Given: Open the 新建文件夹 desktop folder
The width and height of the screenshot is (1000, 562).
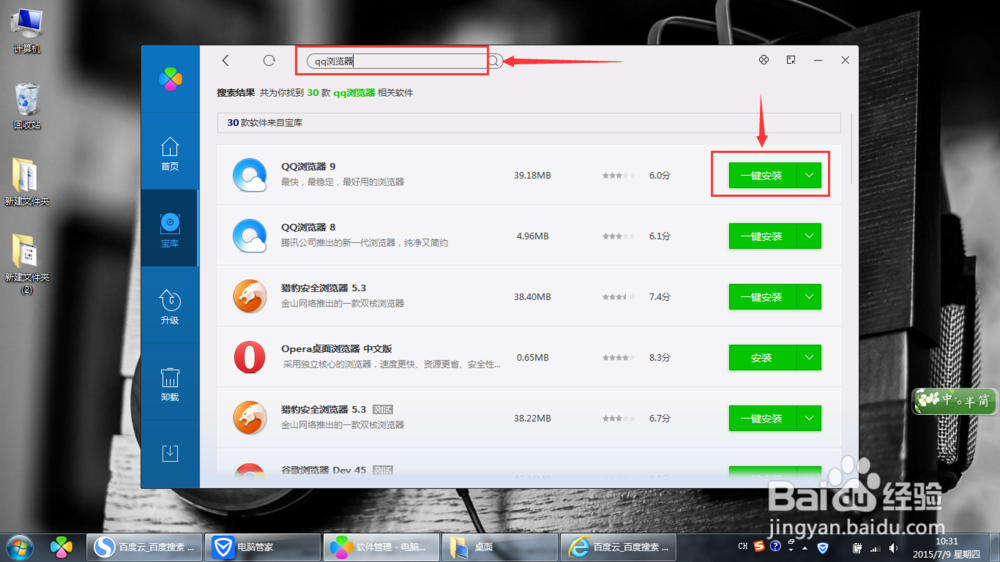Looking at the screenshot, I should pos(26,182).
